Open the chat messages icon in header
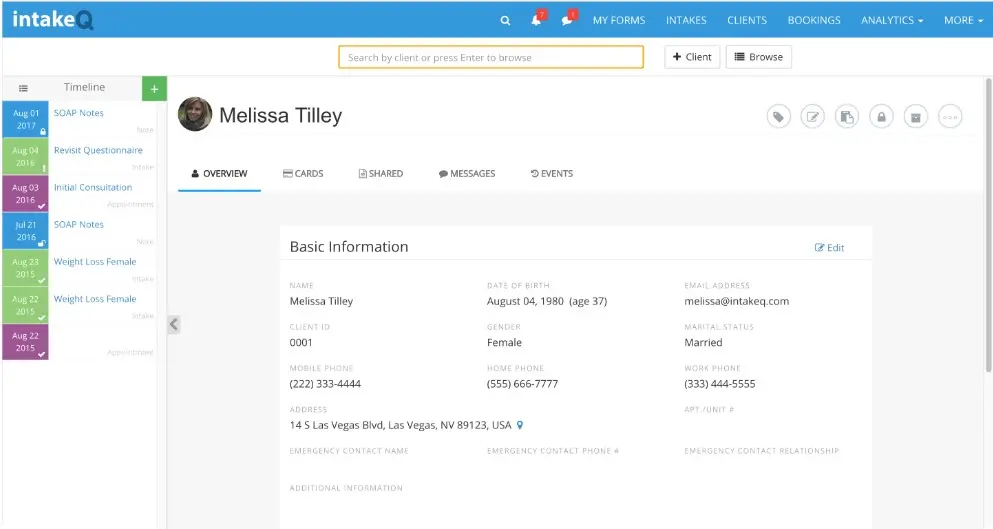 click(568, 20)
